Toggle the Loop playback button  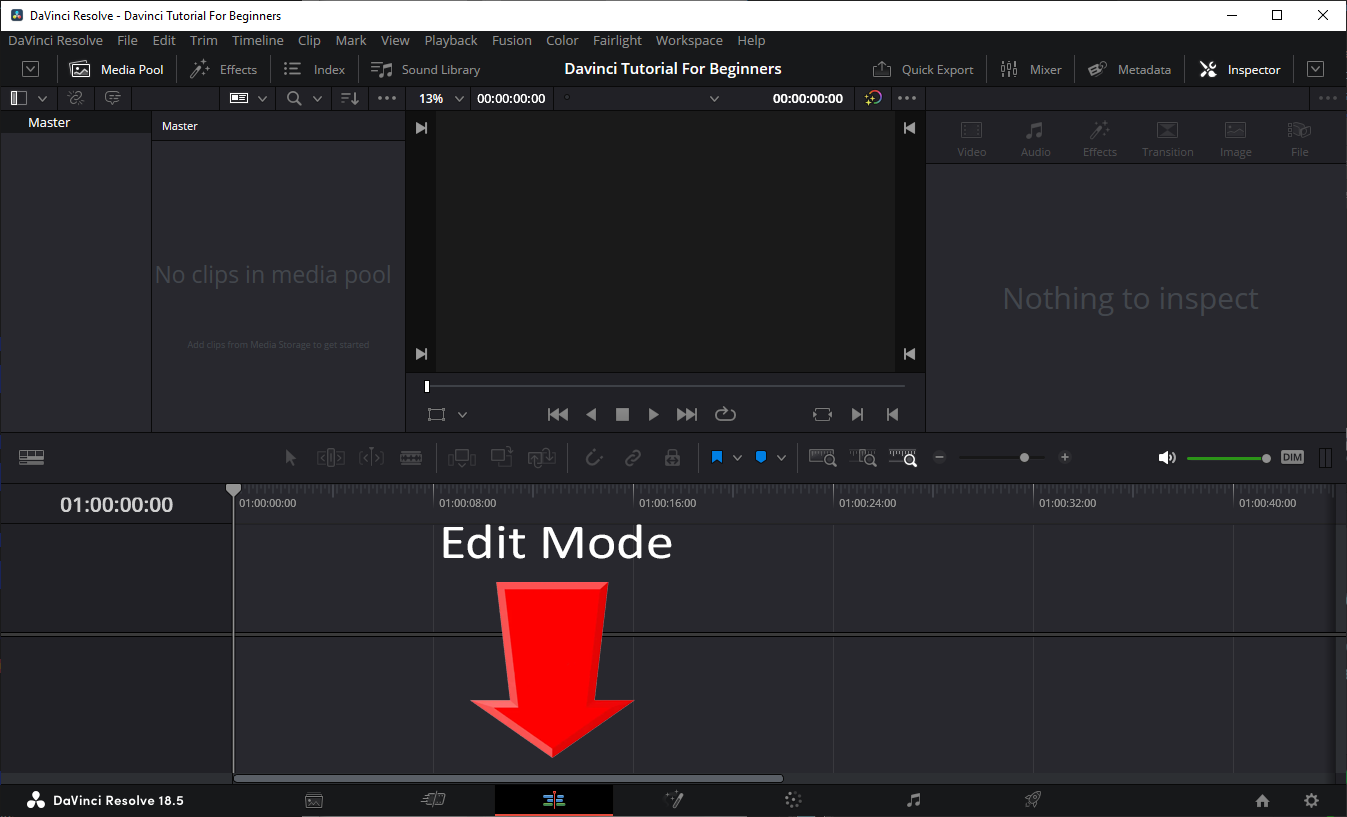[725, 414]
